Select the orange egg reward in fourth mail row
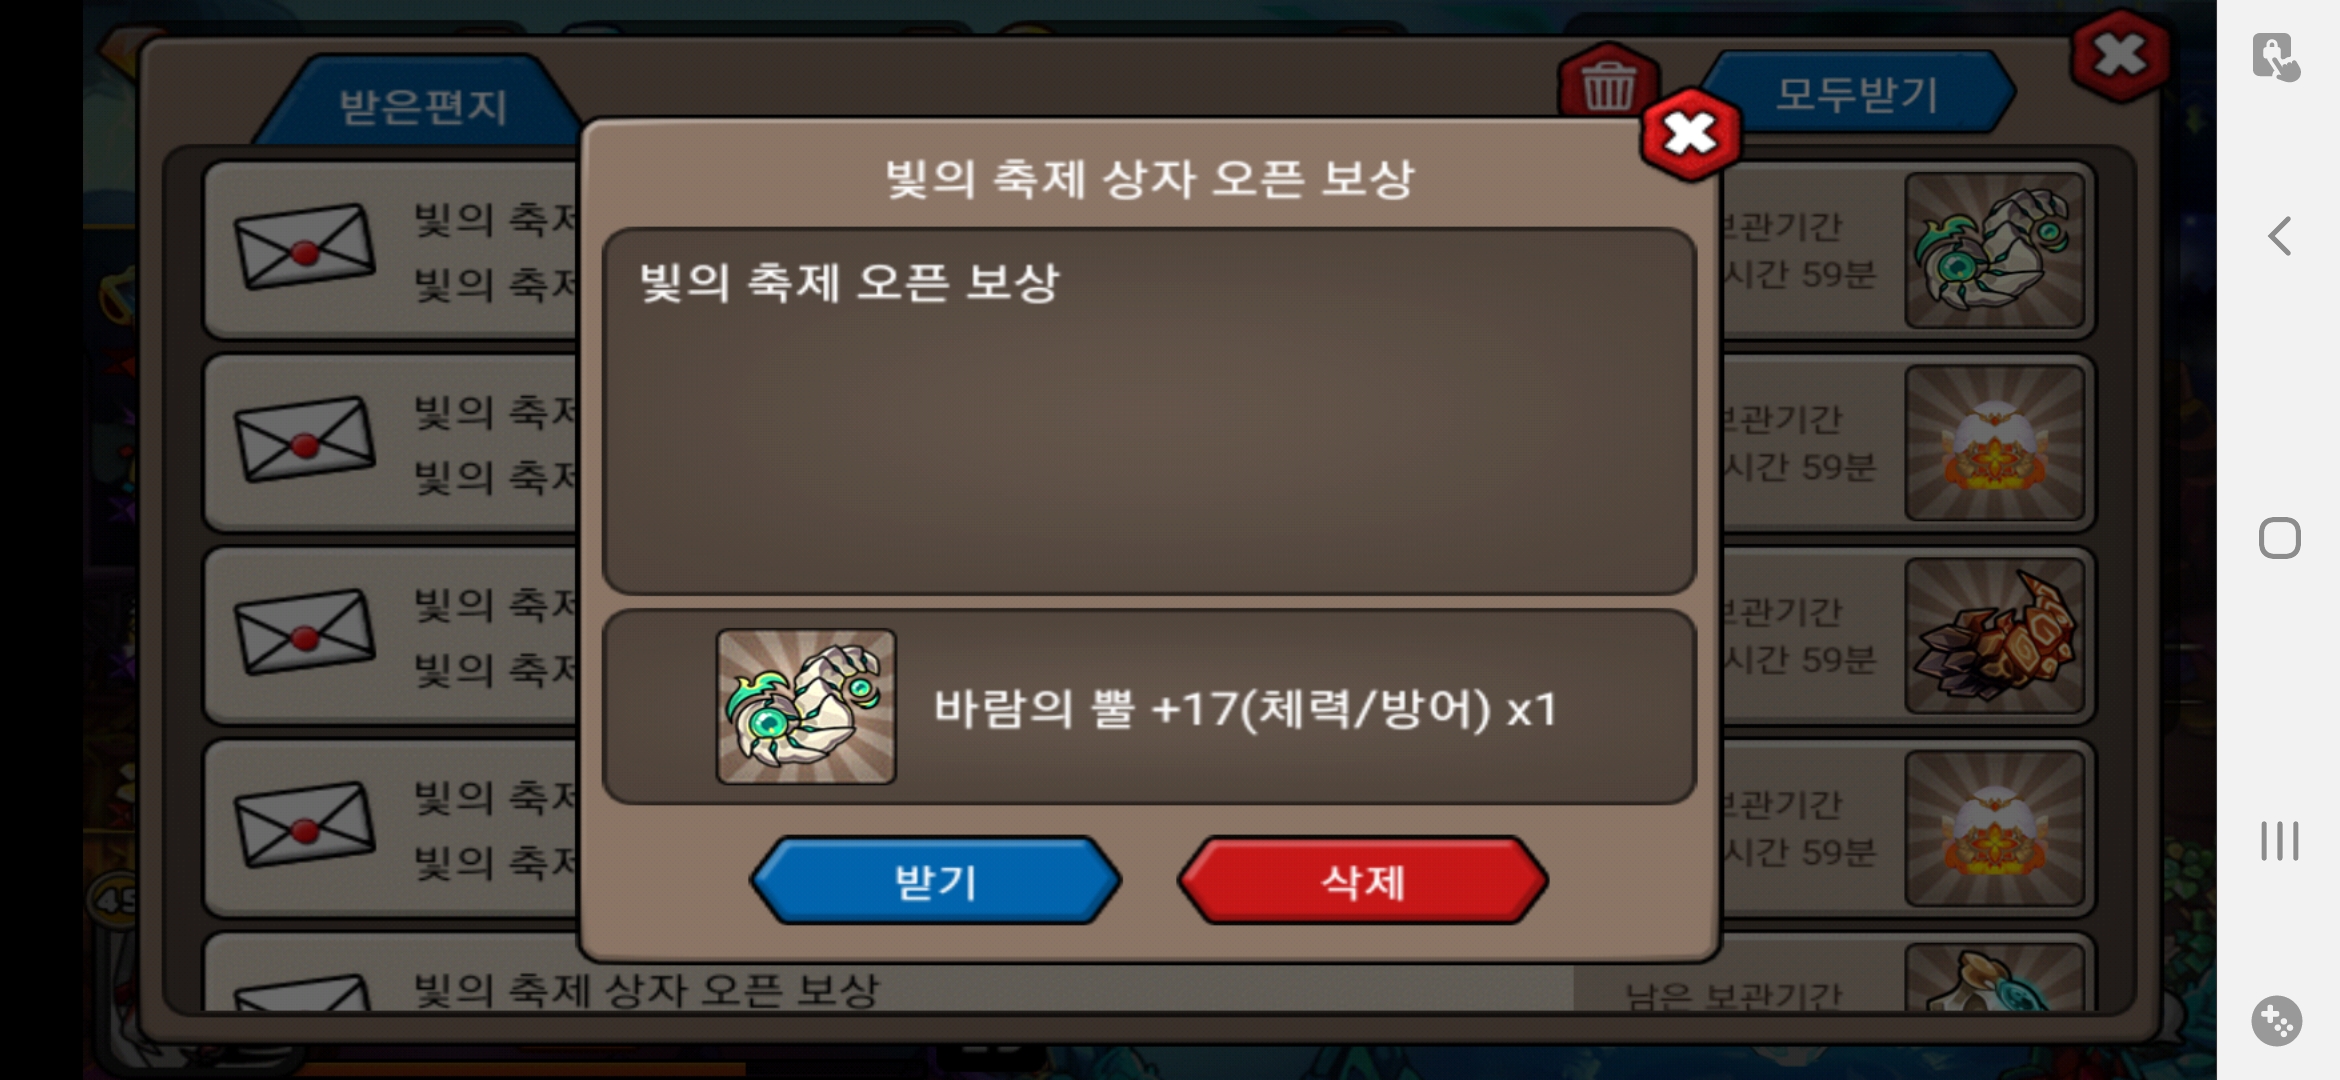 click(x=1995, y=829)
